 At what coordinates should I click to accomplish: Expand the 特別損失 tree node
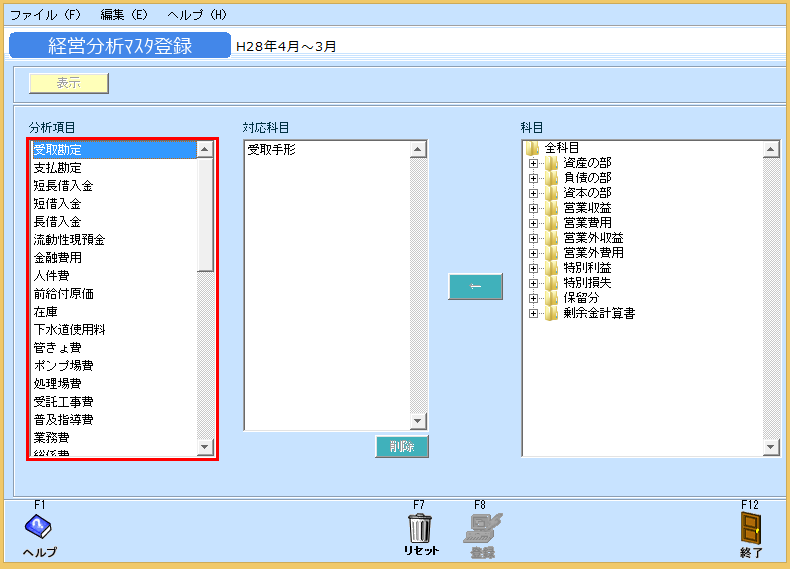pos(533,283)
